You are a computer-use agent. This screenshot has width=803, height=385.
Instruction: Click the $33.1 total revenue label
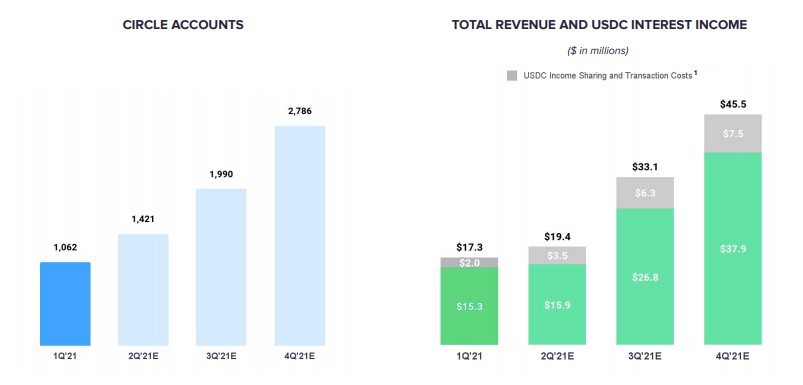point(645,167)
